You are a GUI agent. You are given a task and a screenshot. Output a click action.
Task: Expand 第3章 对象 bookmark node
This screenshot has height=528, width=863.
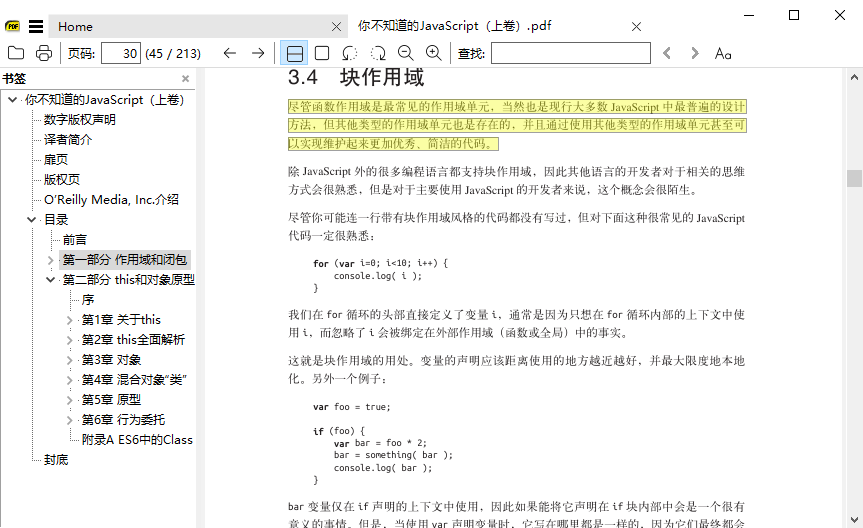point(70,360)
